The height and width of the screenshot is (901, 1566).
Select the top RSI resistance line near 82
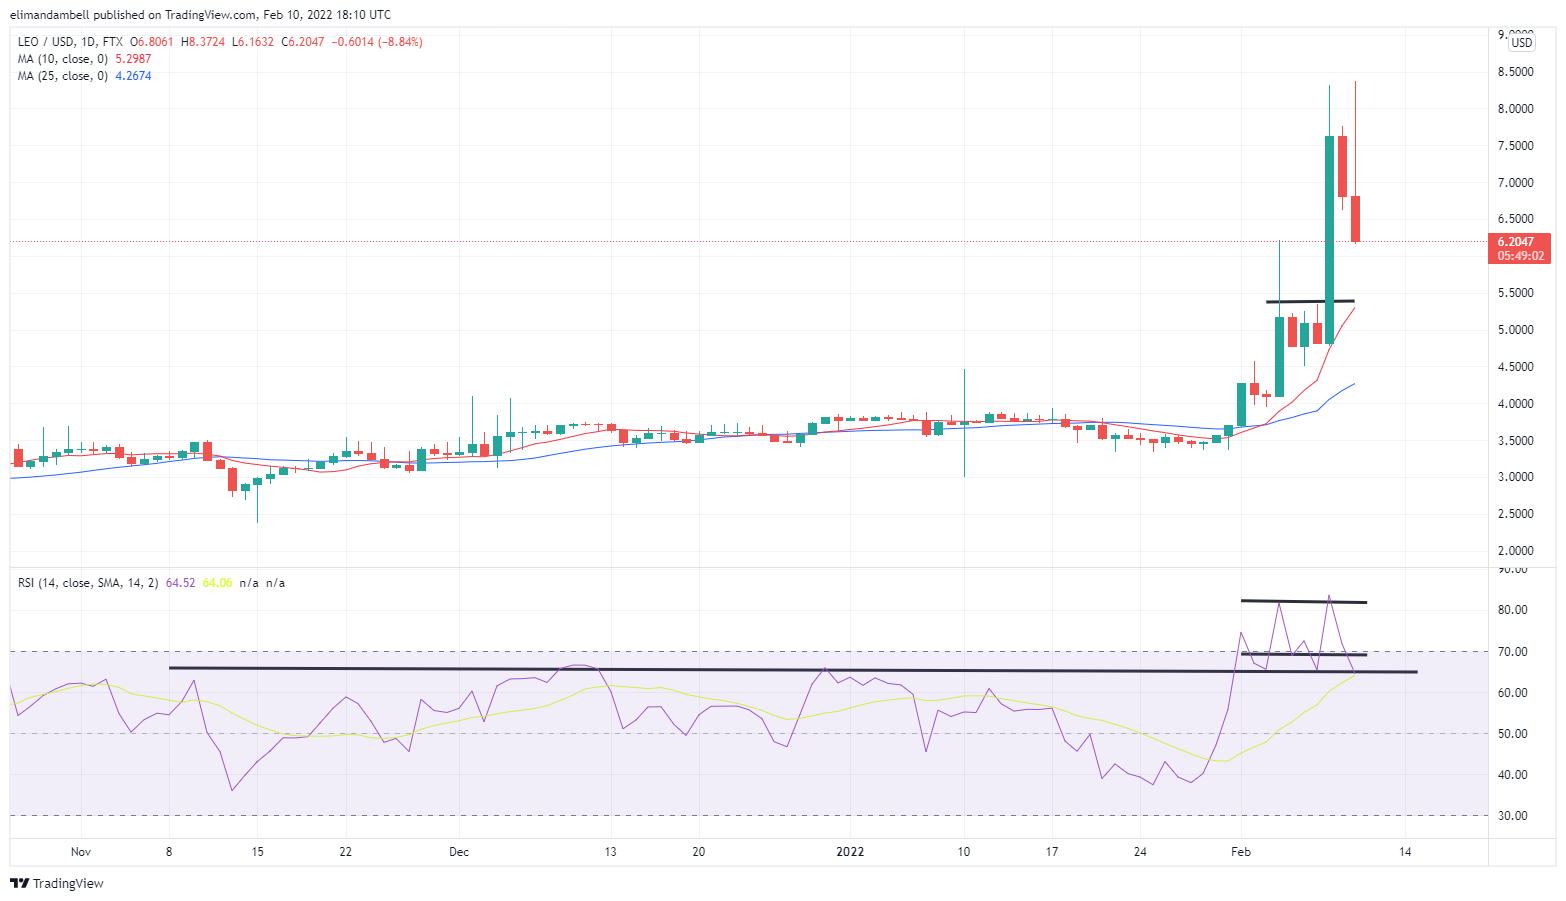(x=1304, y=601)
